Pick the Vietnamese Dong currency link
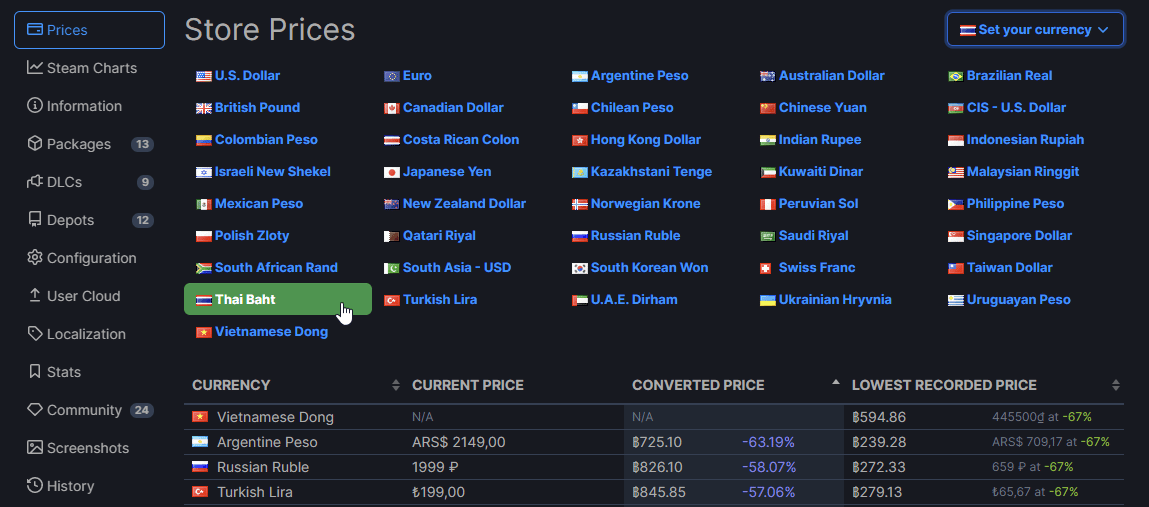 pos(262,332)
